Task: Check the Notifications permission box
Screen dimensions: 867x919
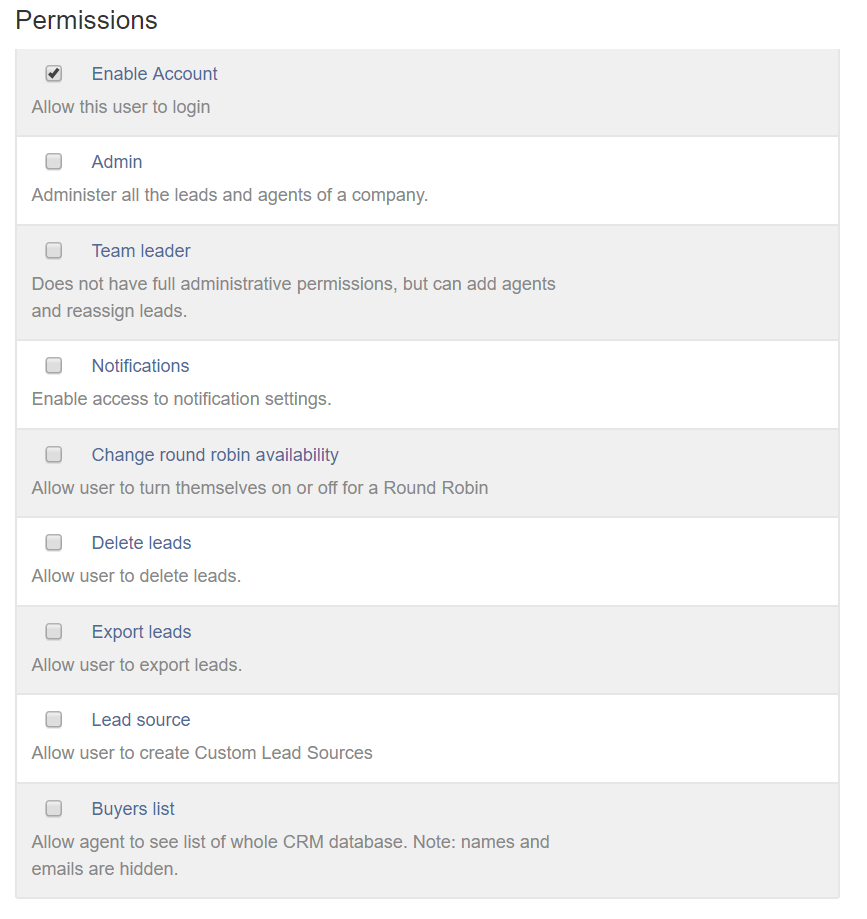Action: (54, 366)
